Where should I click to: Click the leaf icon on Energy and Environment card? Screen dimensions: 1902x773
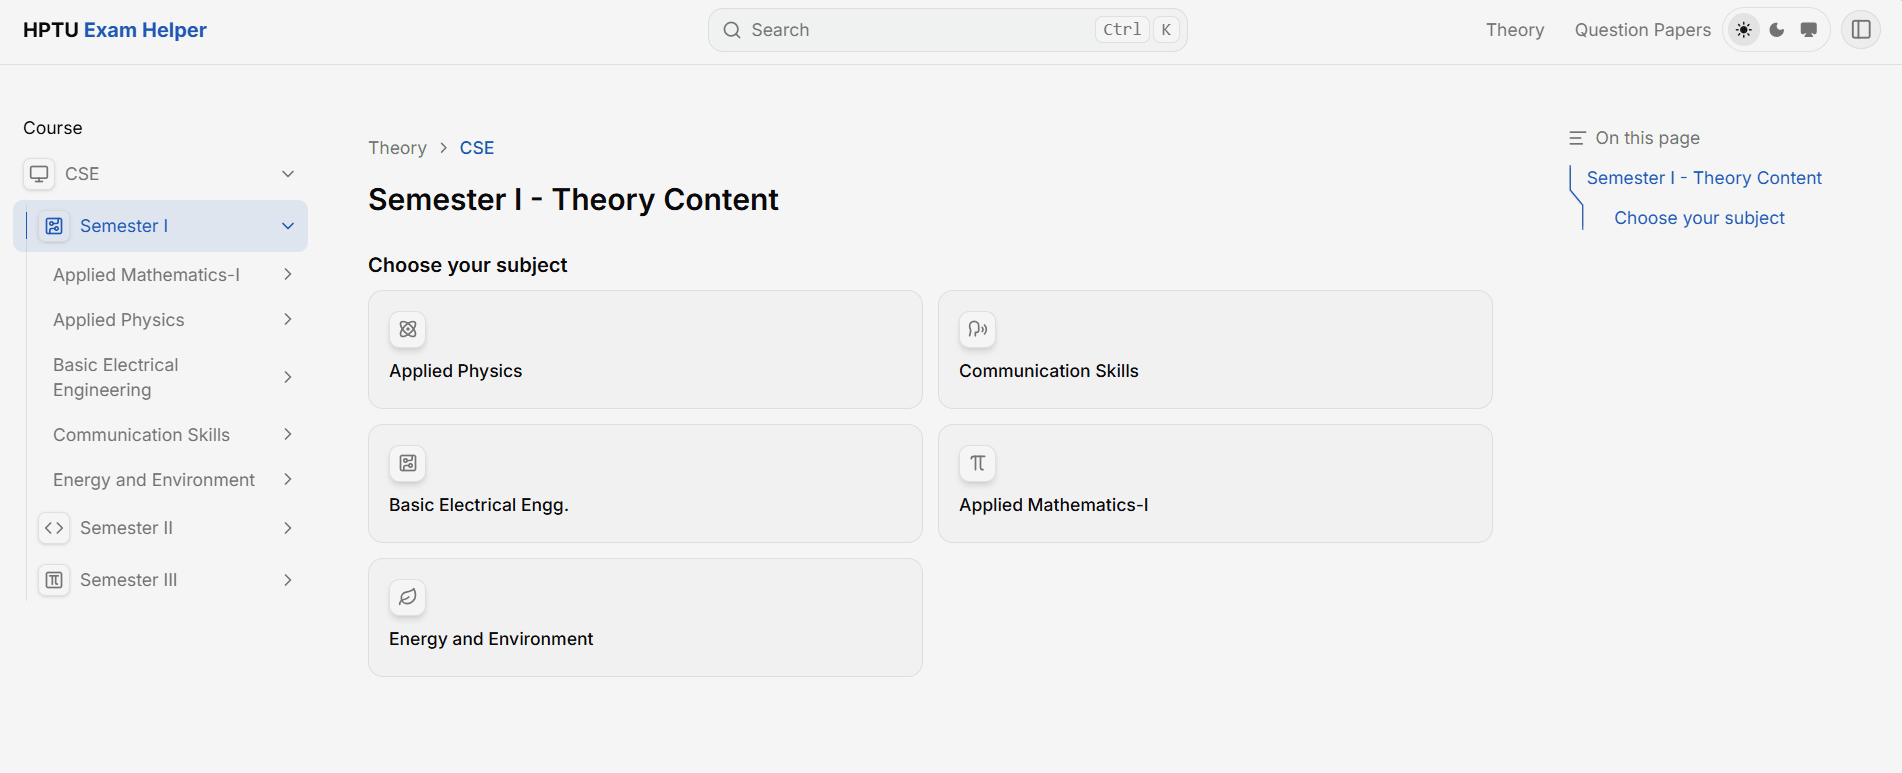[408, 597]
